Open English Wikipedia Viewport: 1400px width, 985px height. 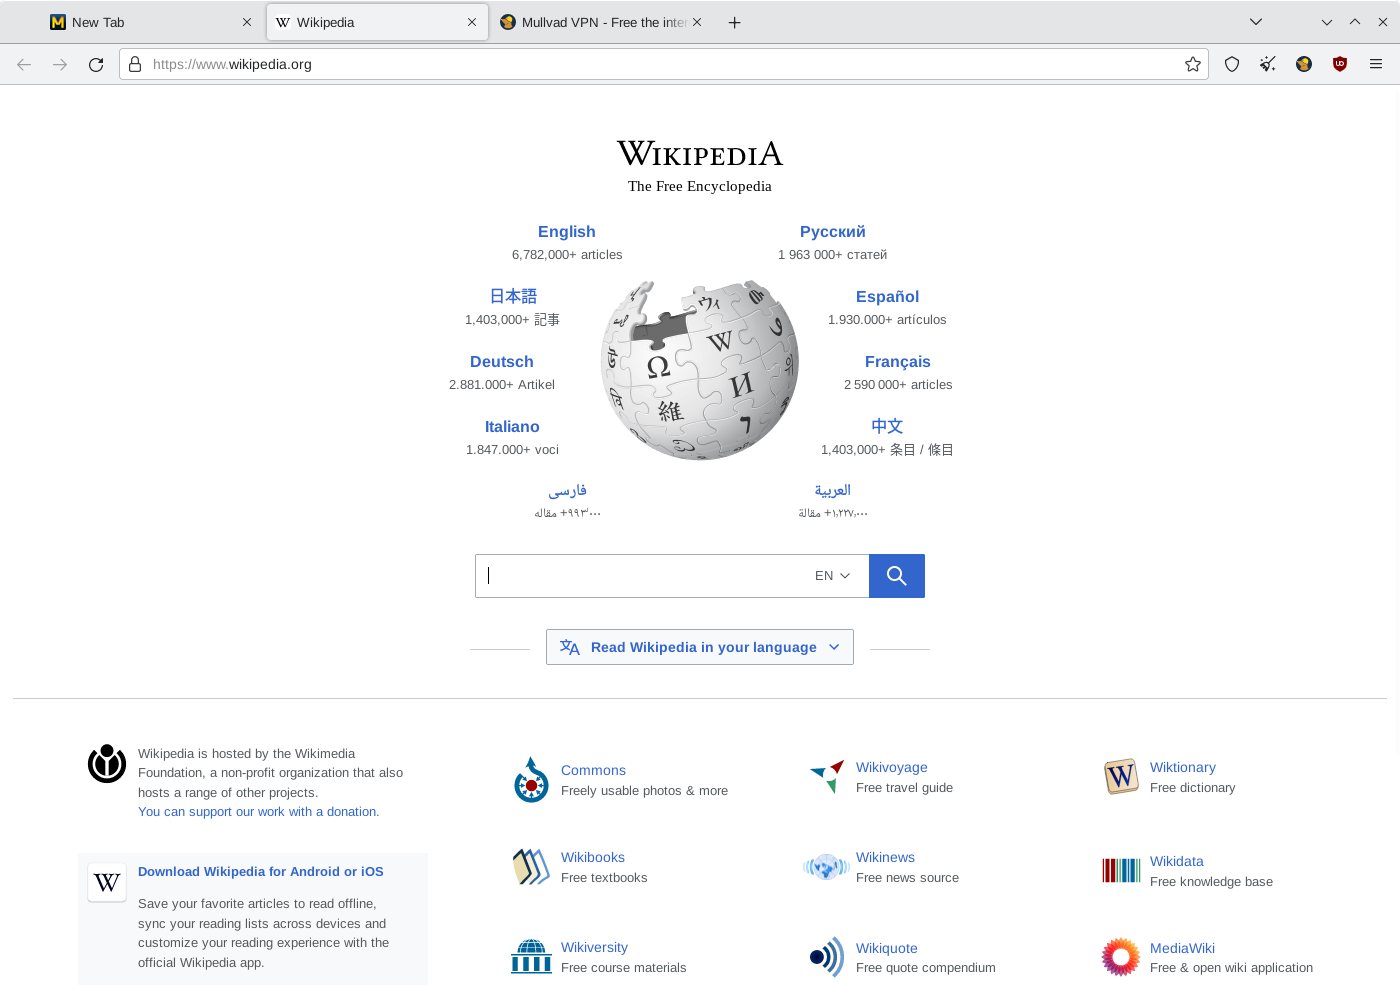pyautogui.click(x=567, y=232)
